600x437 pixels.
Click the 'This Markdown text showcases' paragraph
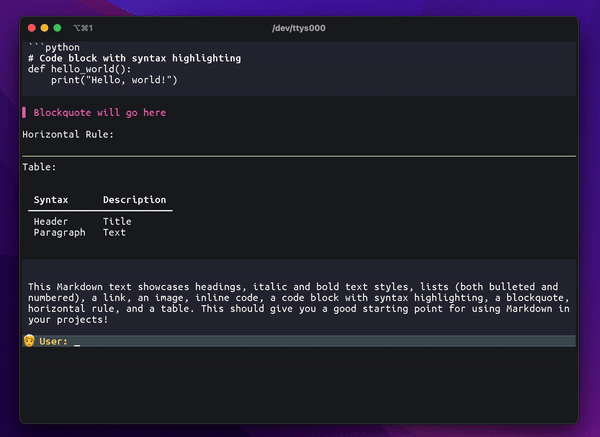[x=299, y=303]
